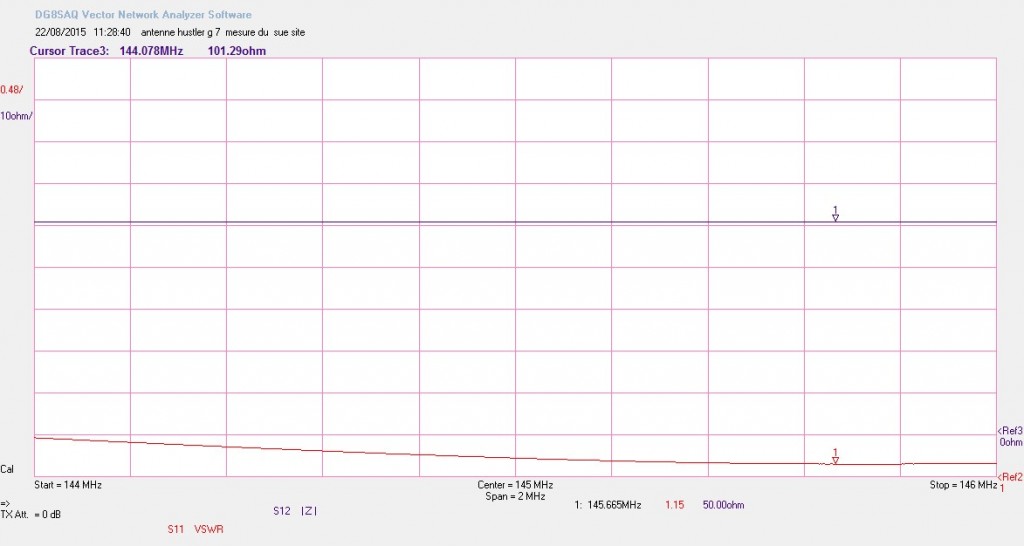Select the Ref2 reference indicator
Image resolution: width=1024 pixels, height=546 pixels.
click(1010, 477)
